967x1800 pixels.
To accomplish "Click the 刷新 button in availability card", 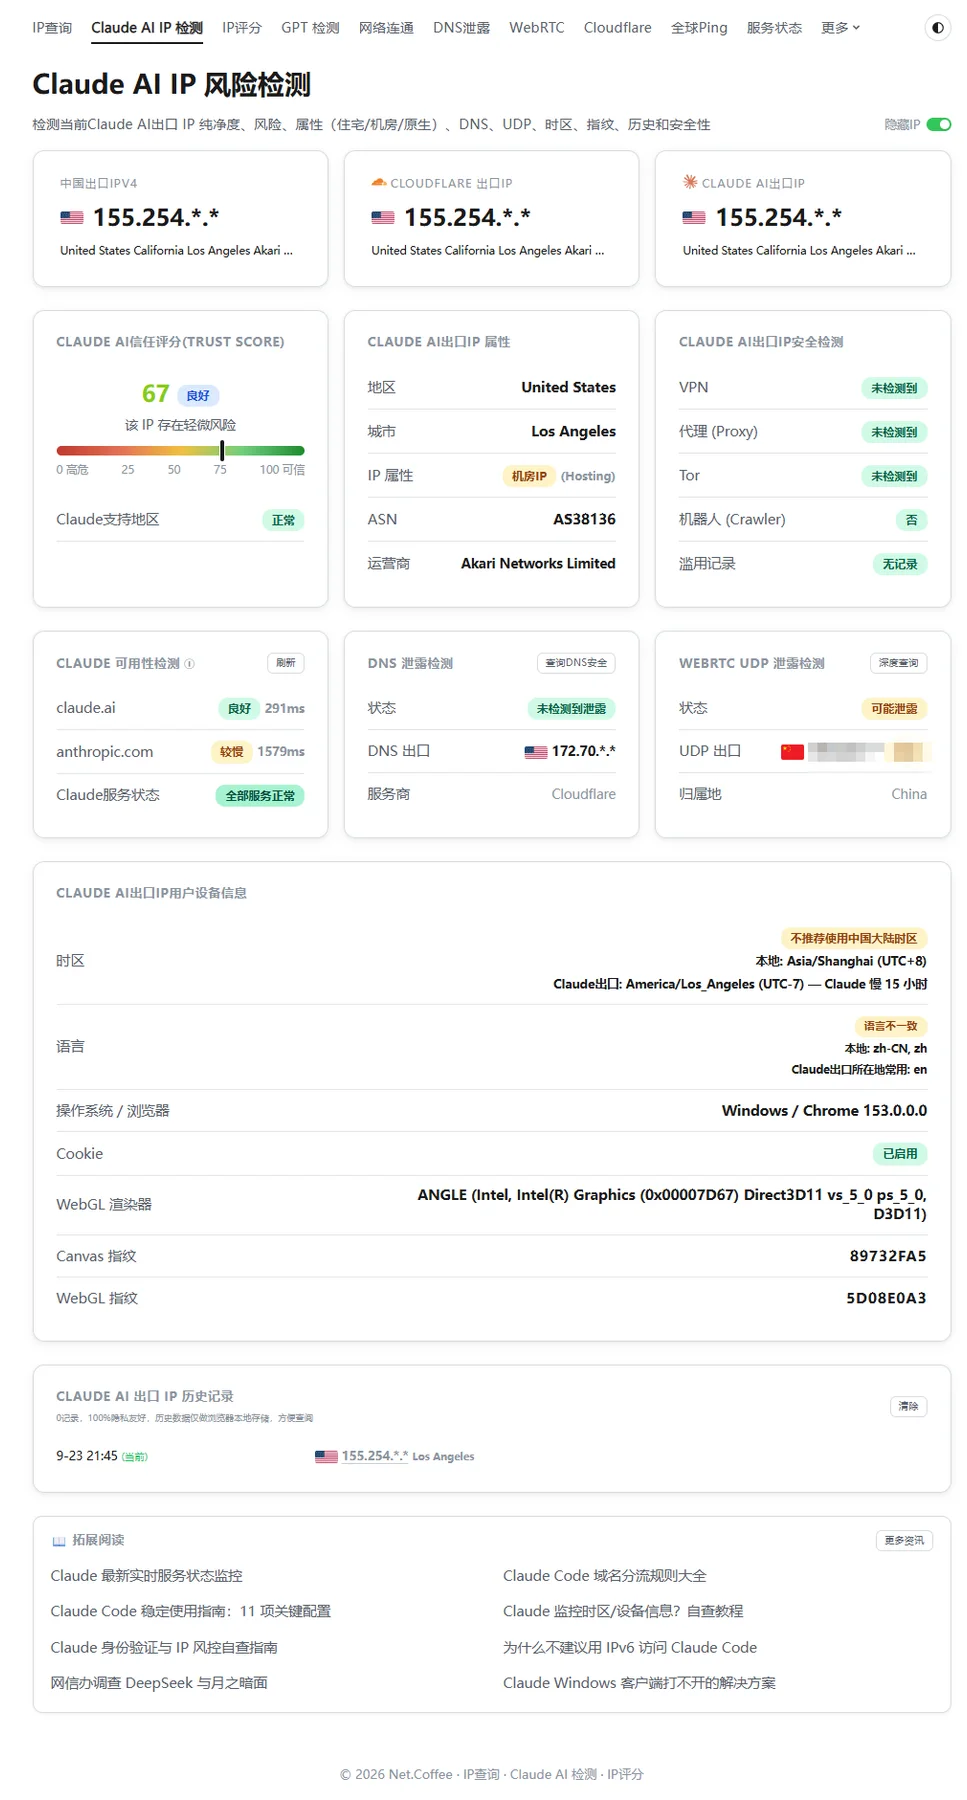I will [x=286, y=663].
